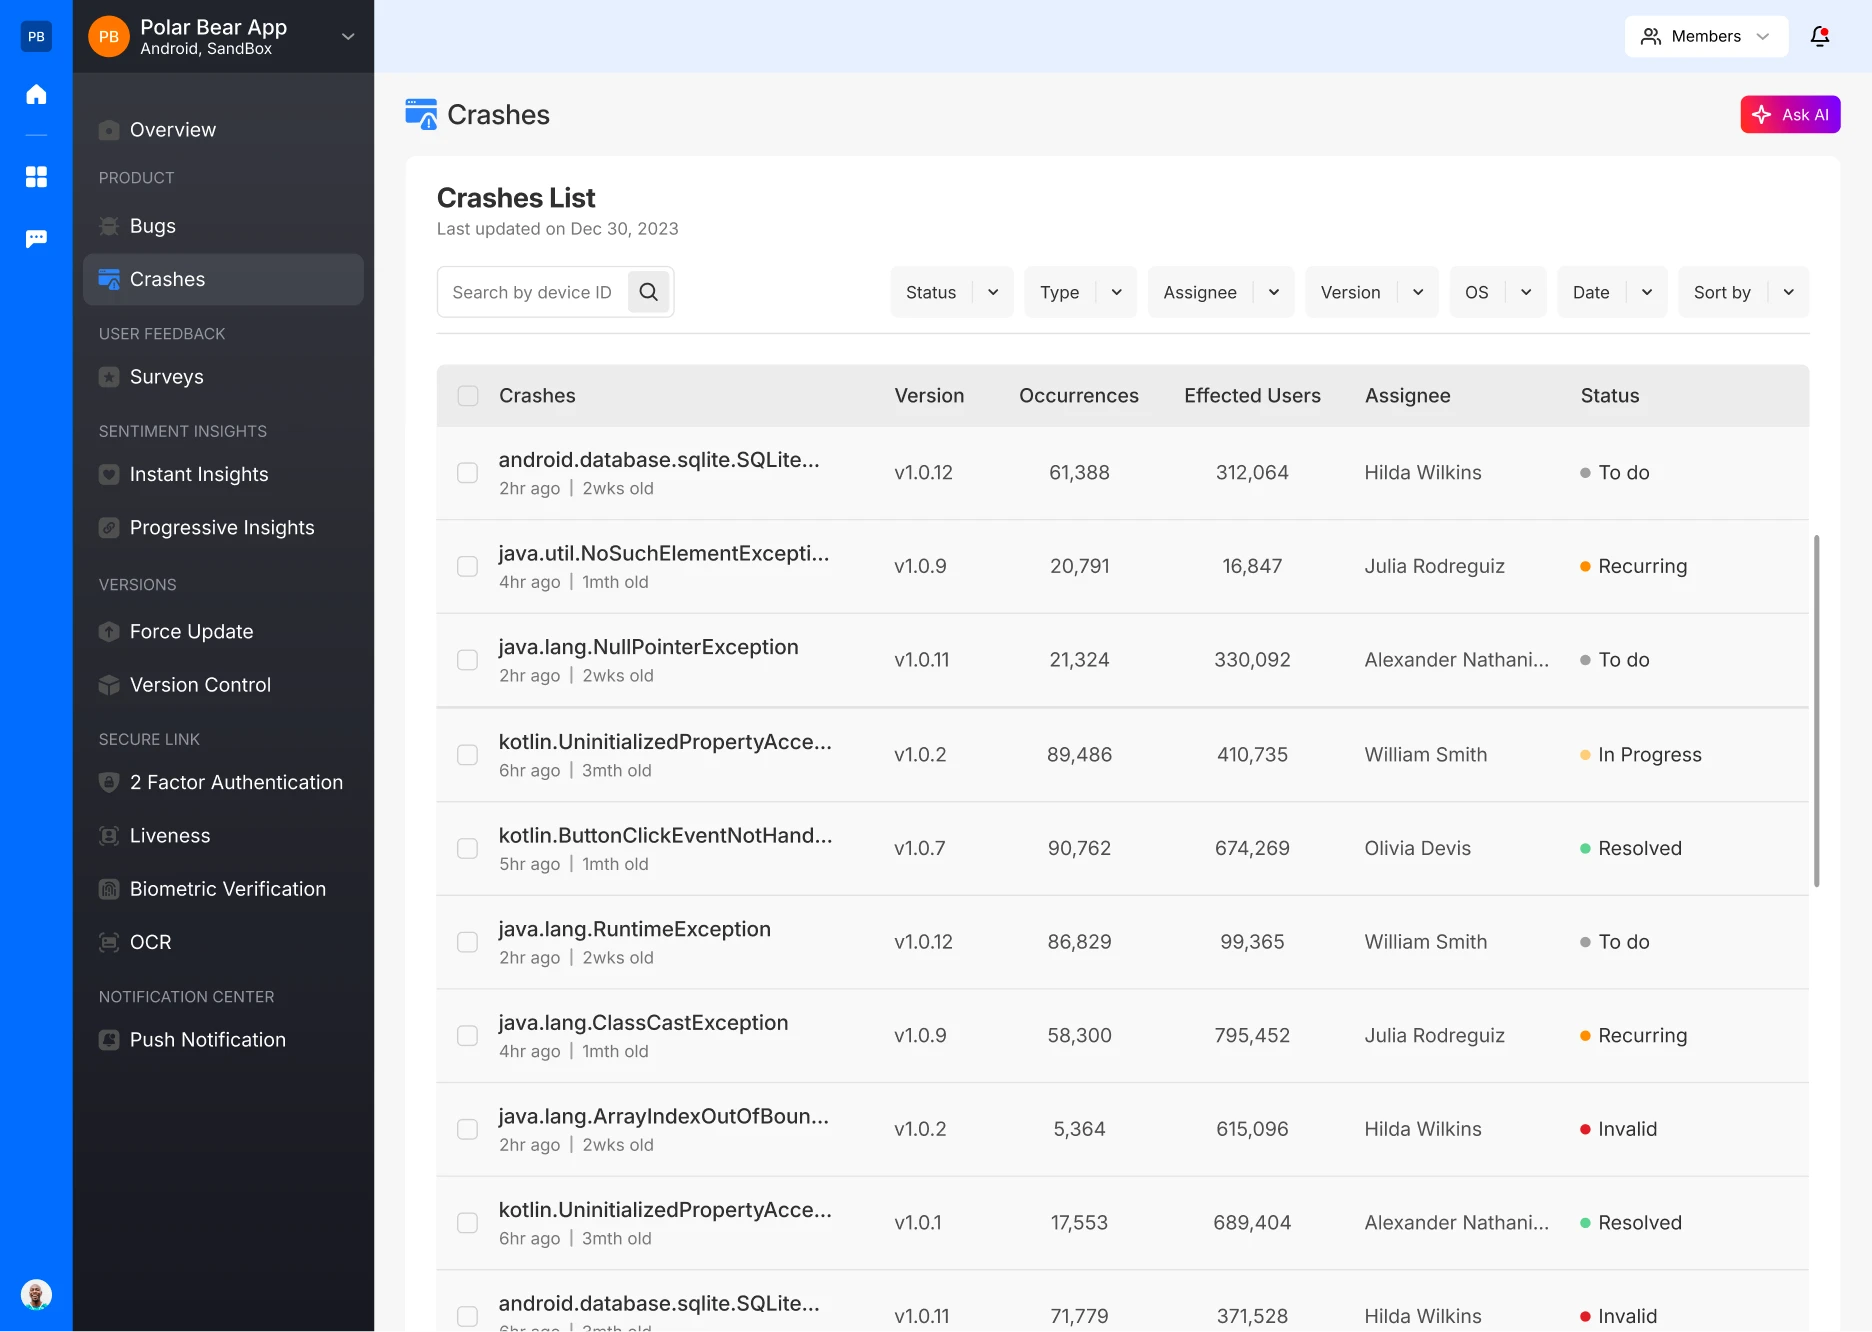Click the crashes list vertical scrollbar

[x=1816, y=710]
